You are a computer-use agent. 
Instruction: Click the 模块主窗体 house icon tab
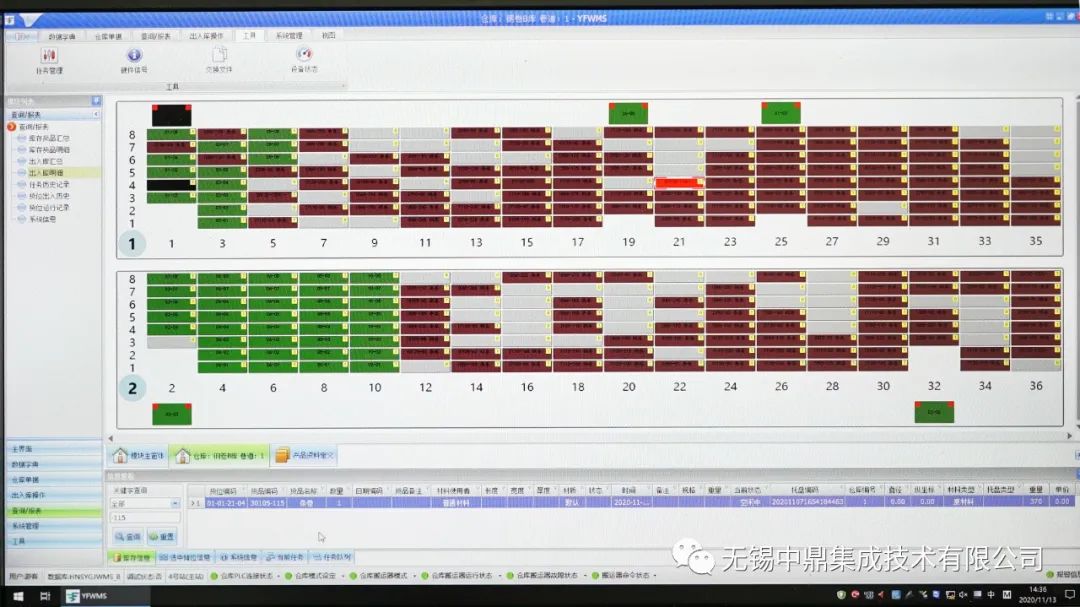(137, 455)
